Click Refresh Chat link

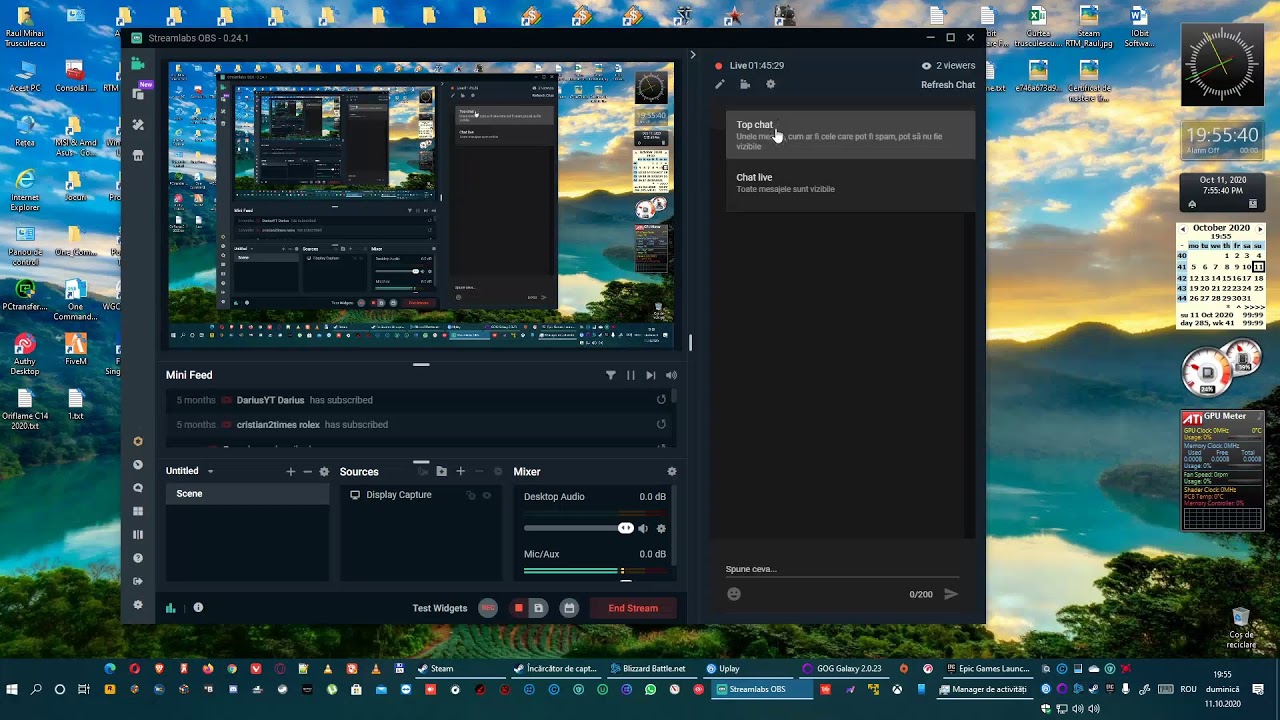point(948,85)
